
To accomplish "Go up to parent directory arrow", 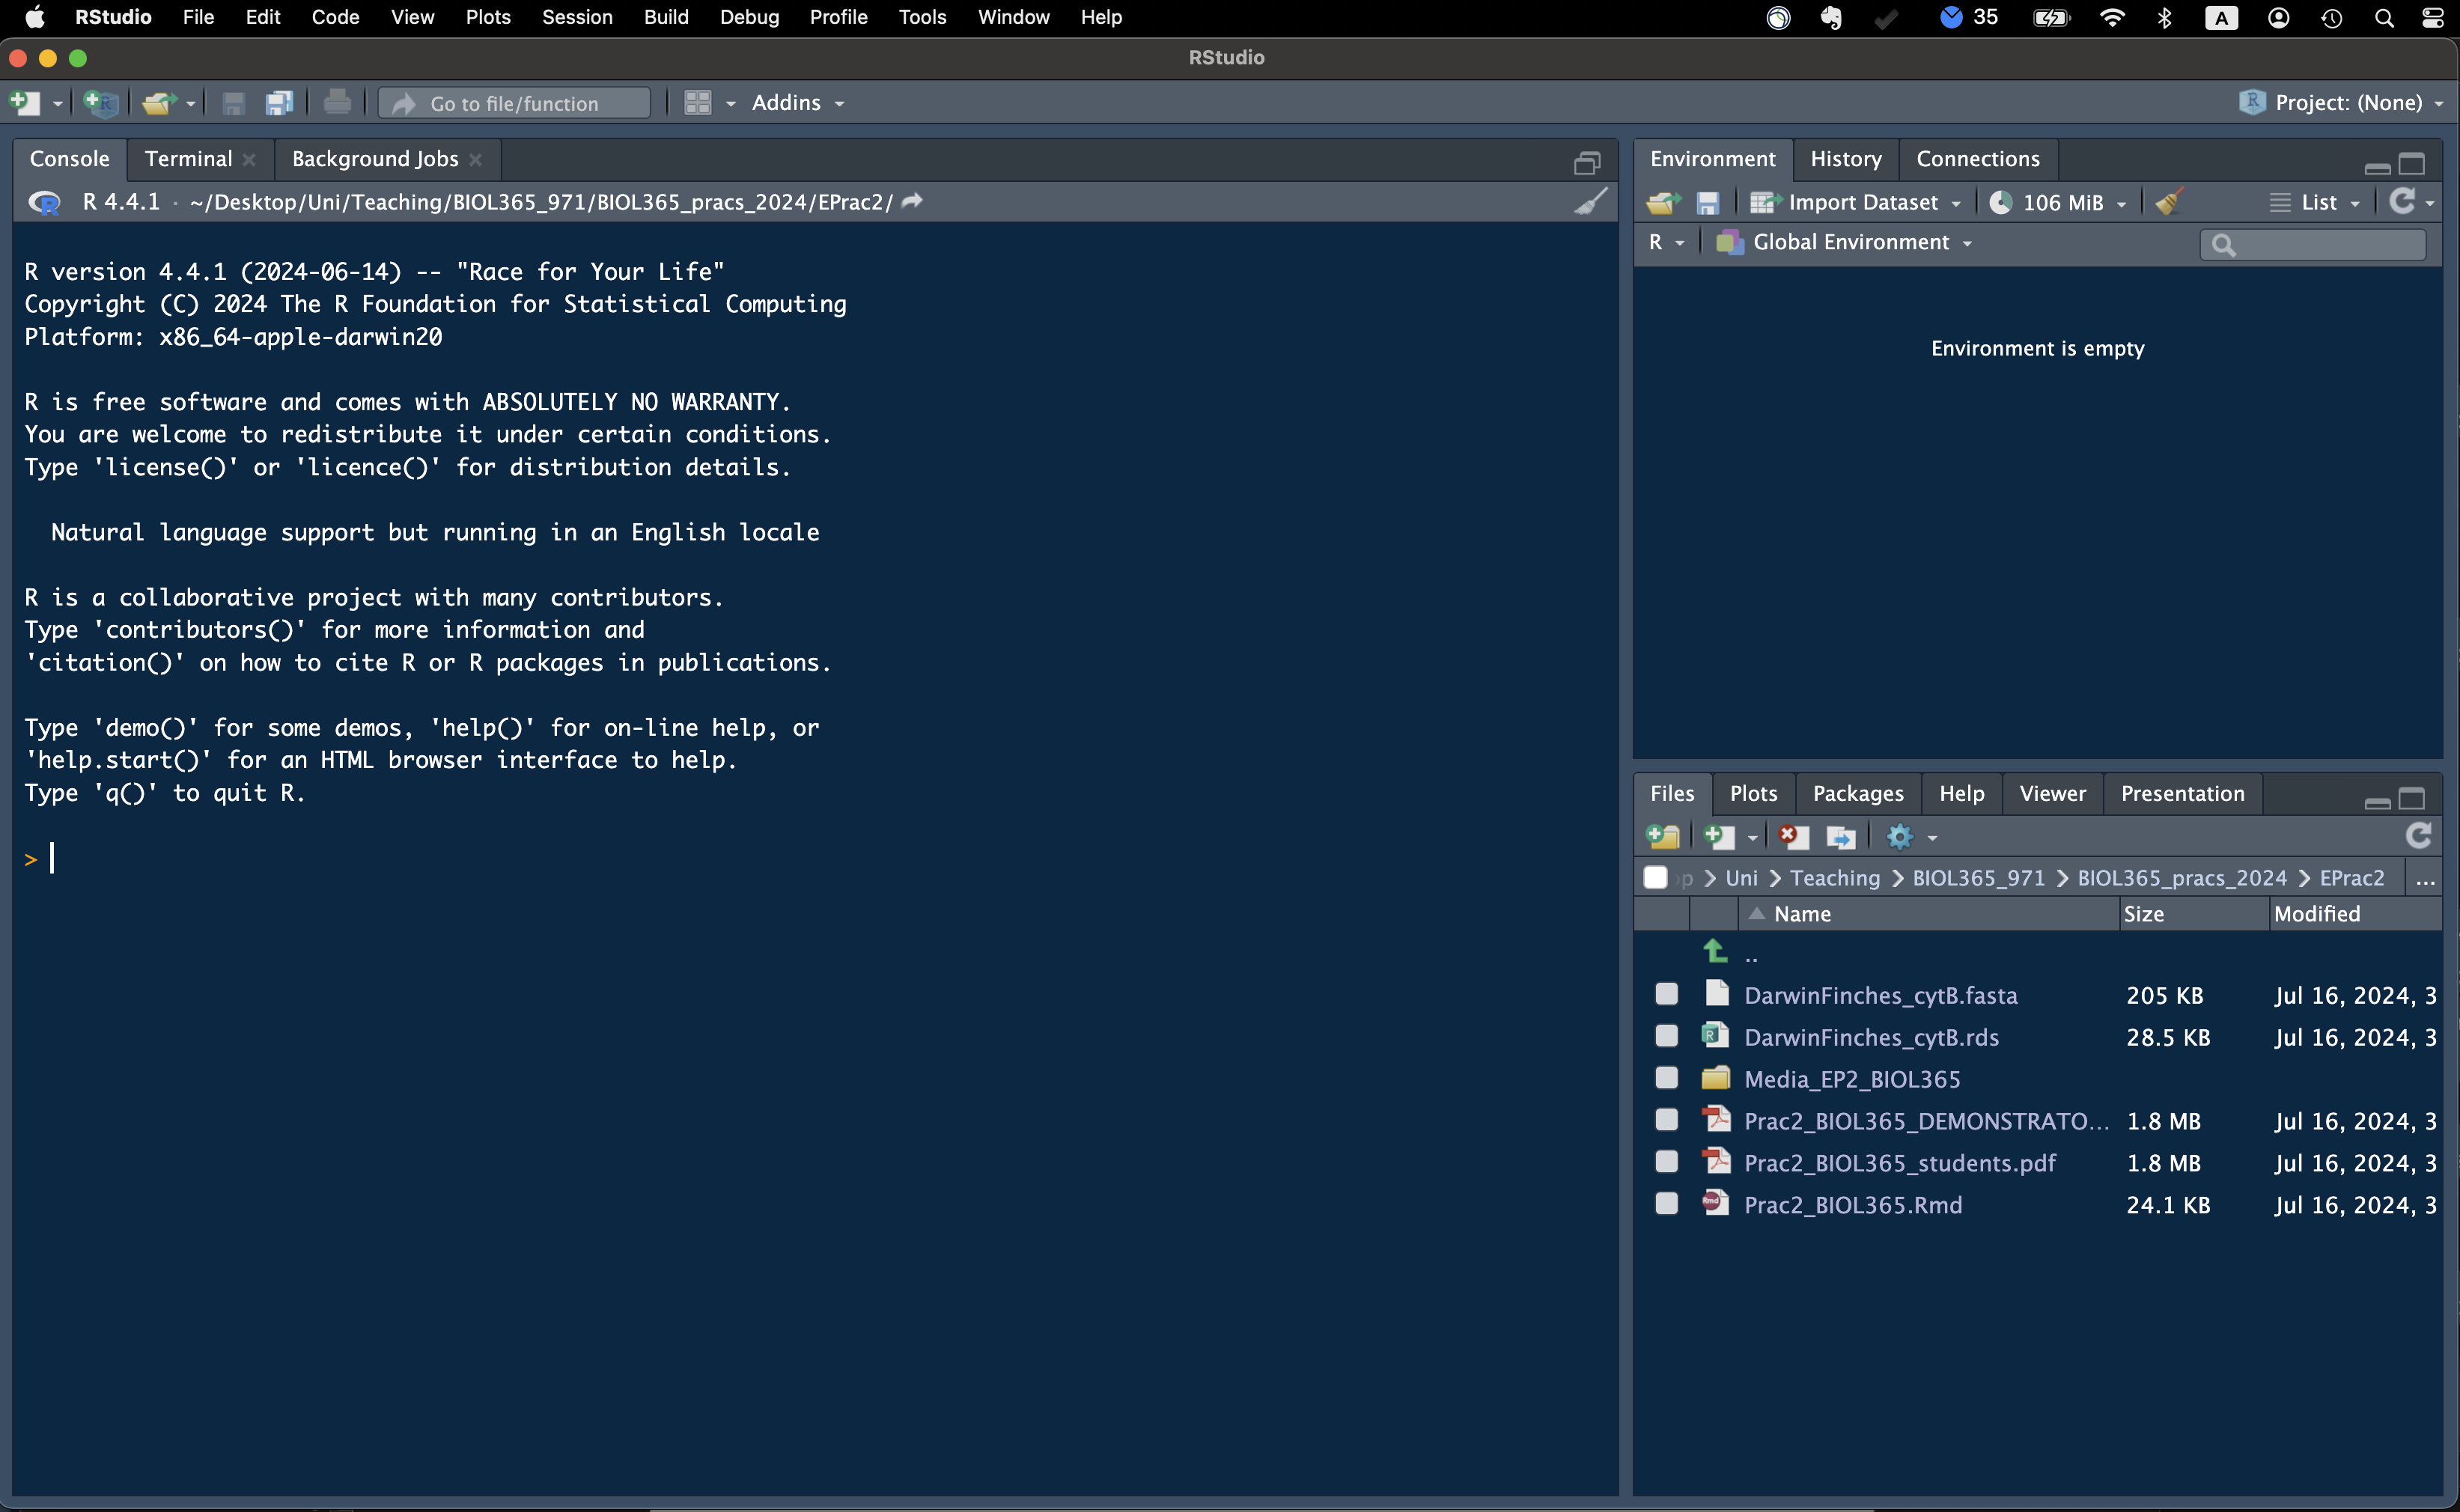I will pos(1715,951).
